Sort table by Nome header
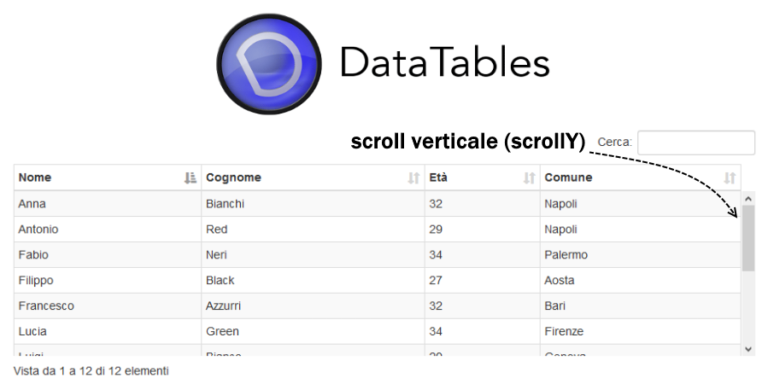This screenshot has height=384, width=768. pyautogui.click(x=108, y=177)
